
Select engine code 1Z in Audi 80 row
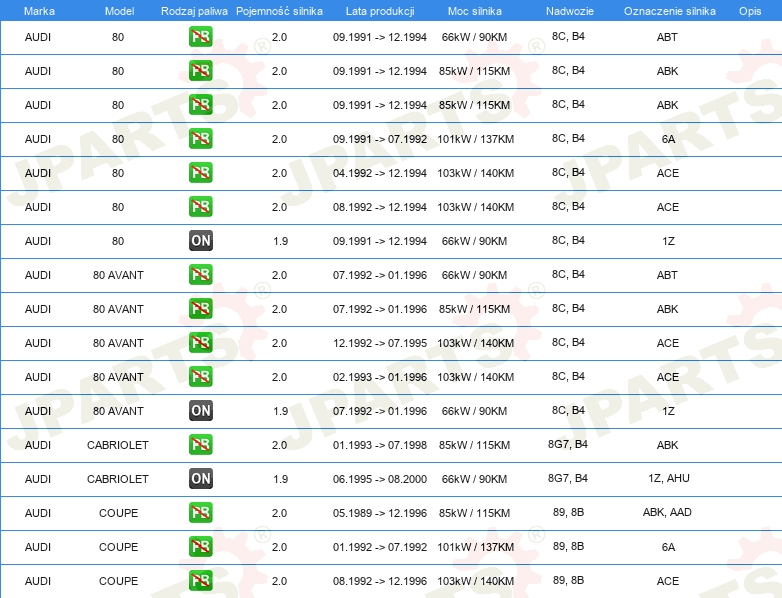tap(668, 241)
